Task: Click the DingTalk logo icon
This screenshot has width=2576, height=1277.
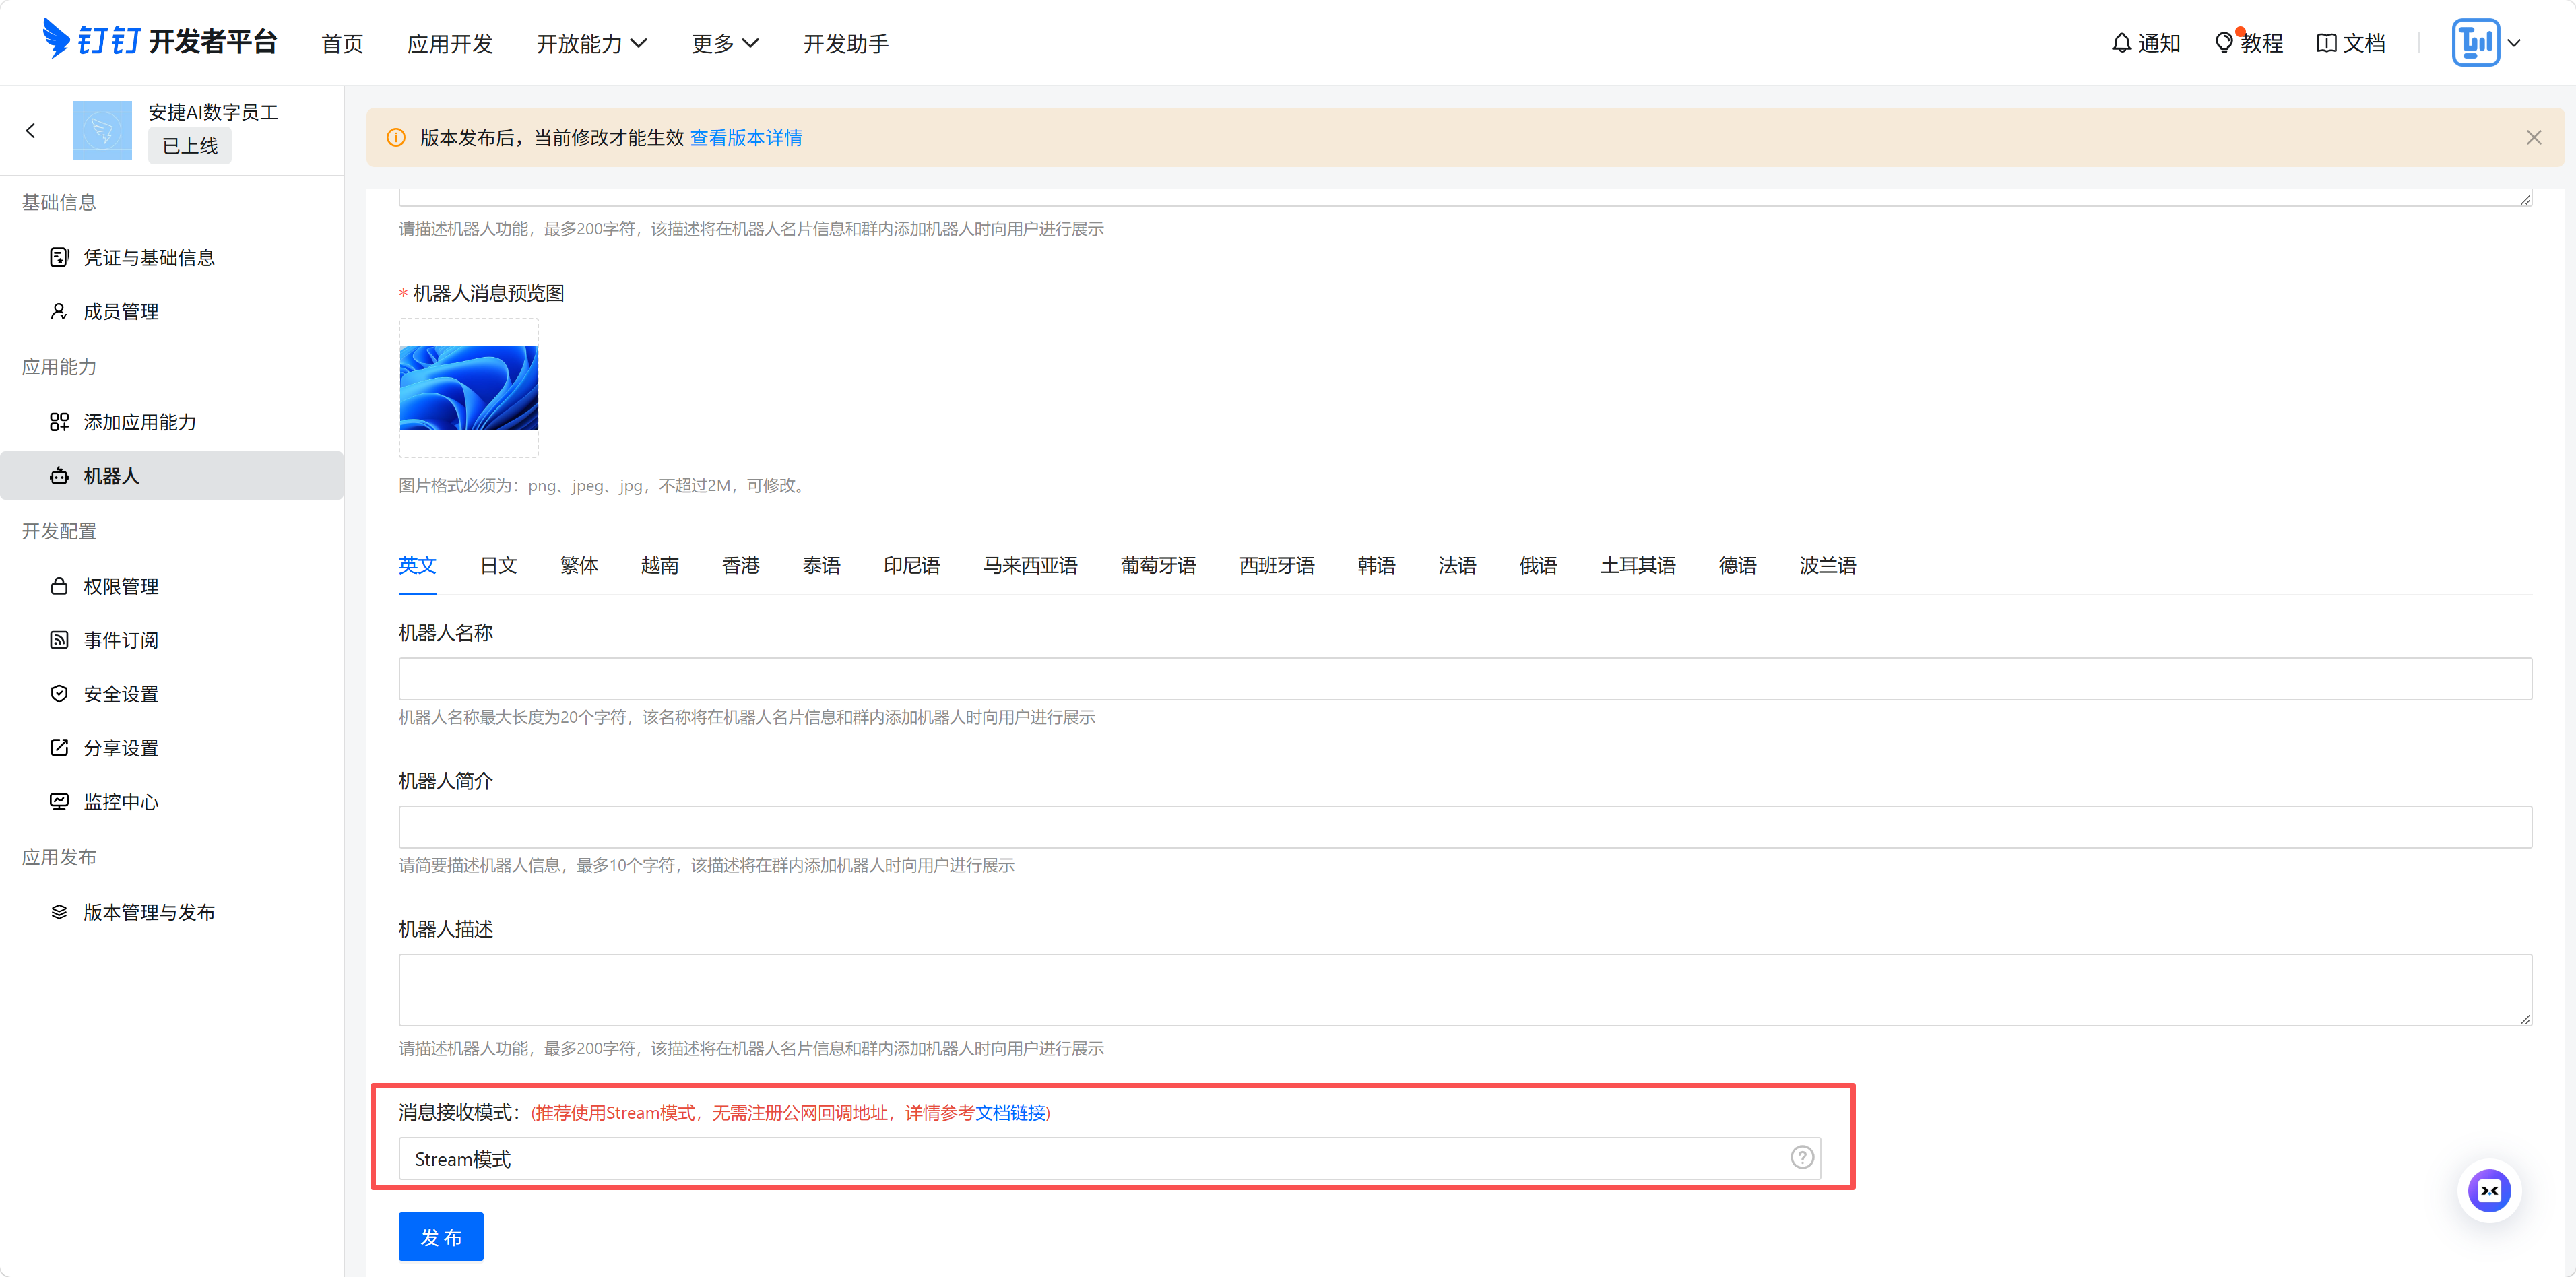Action: (56, 40)
